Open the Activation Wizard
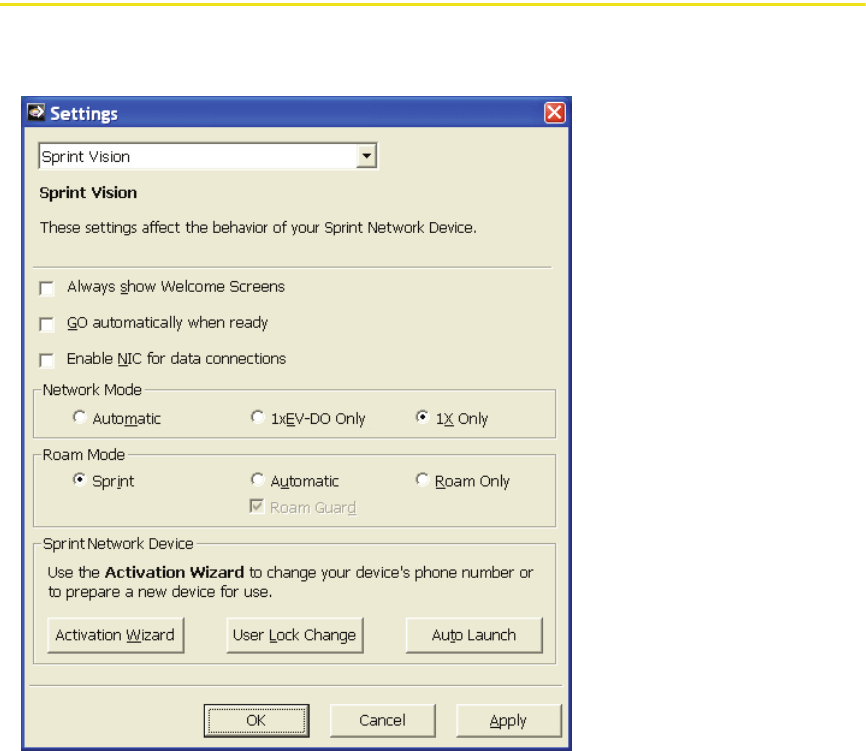Viewport: 866px width, 751px height. (x=115, y=635)
